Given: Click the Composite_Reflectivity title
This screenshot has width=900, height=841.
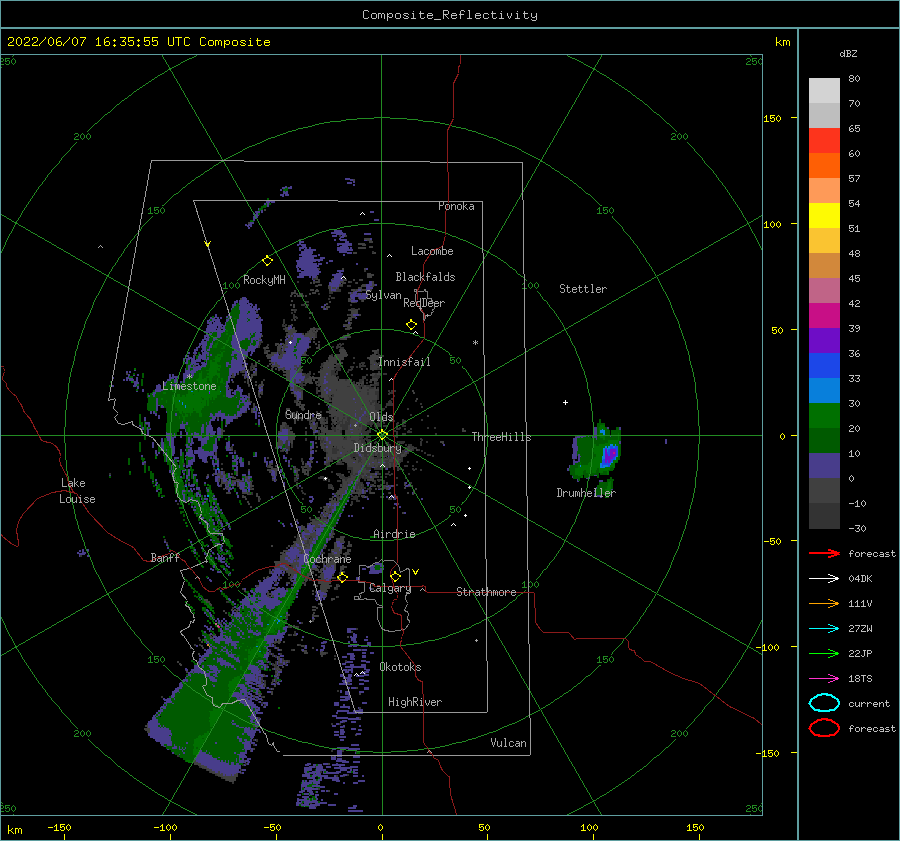Looking at the screenshot, I should click(x=450, y=15).
